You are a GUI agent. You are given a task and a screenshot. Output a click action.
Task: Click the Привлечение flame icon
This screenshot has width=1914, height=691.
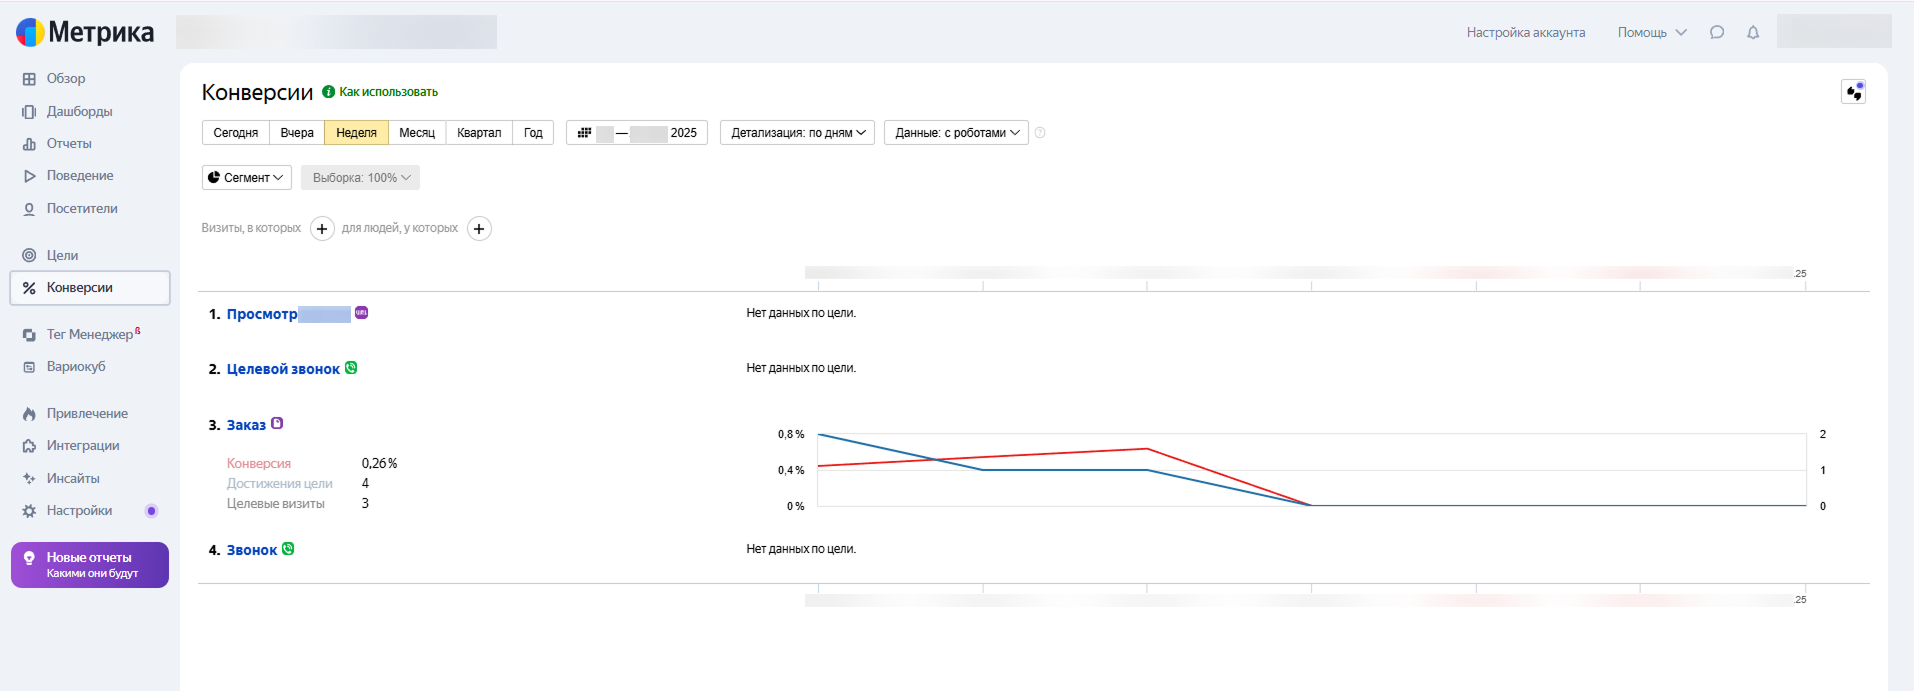[x=29, y=414]
